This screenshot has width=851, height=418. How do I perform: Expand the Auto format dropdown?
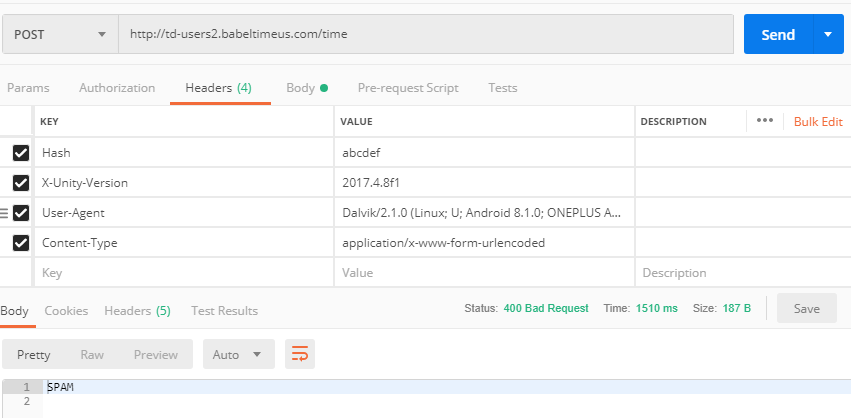tap(239, 354)
